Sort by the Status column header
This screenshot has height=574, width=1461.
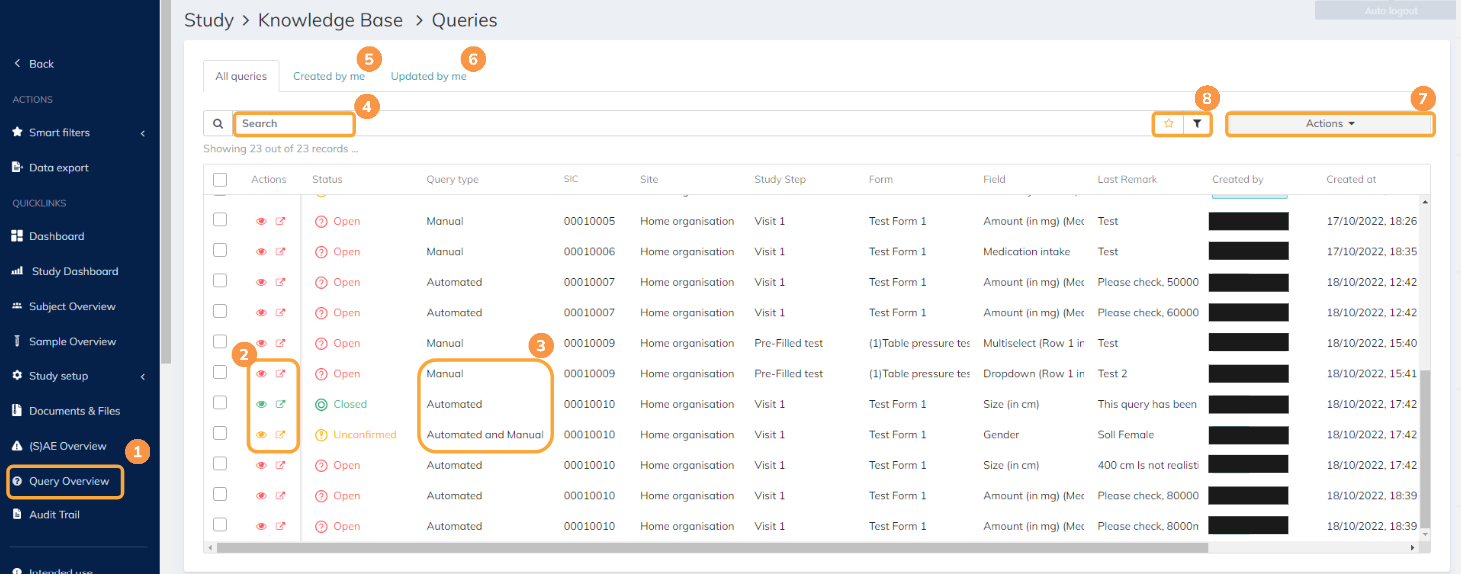click(x=327, y=180)
